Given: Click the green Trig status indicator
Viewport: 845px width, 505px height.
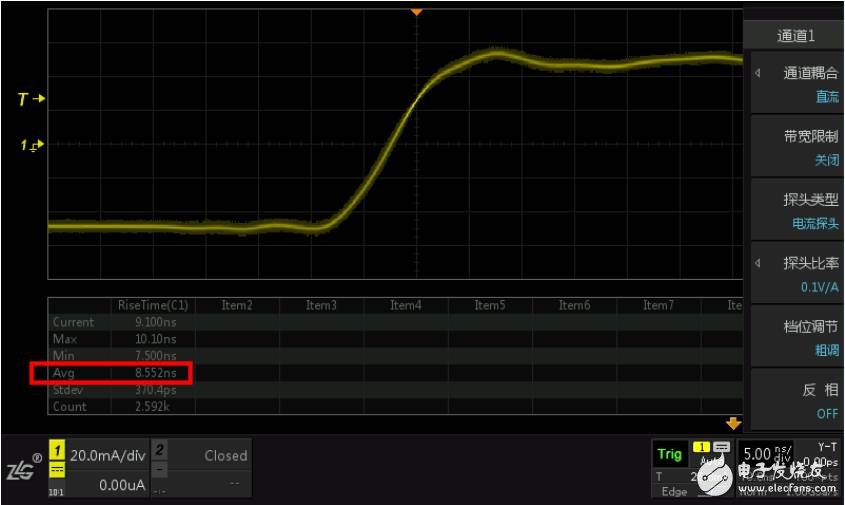Looking at the screenshot, I should (669, 454).
